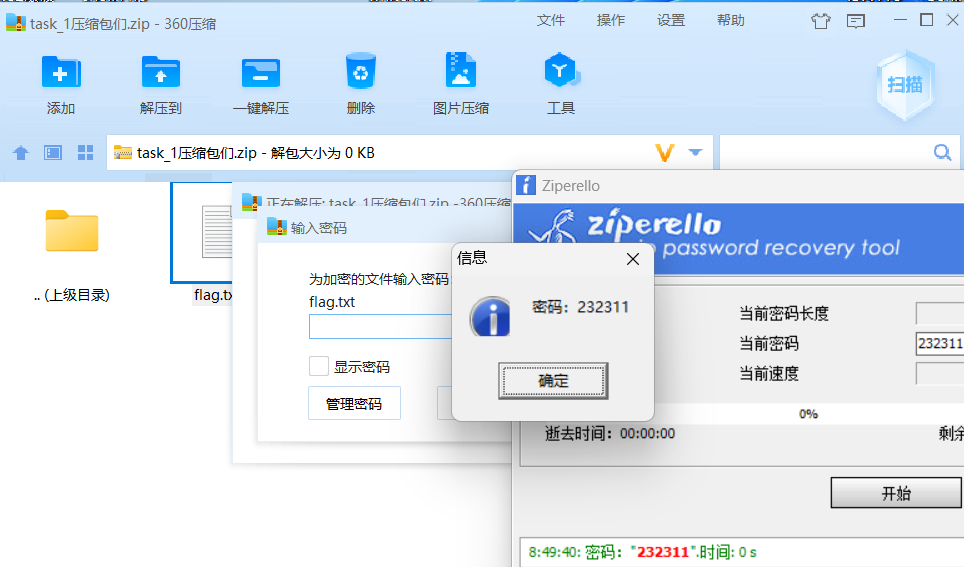This screenshot has width=964, height=567.
Task: Go up one directory with the arrow icon
Action: tap(21, 153)
